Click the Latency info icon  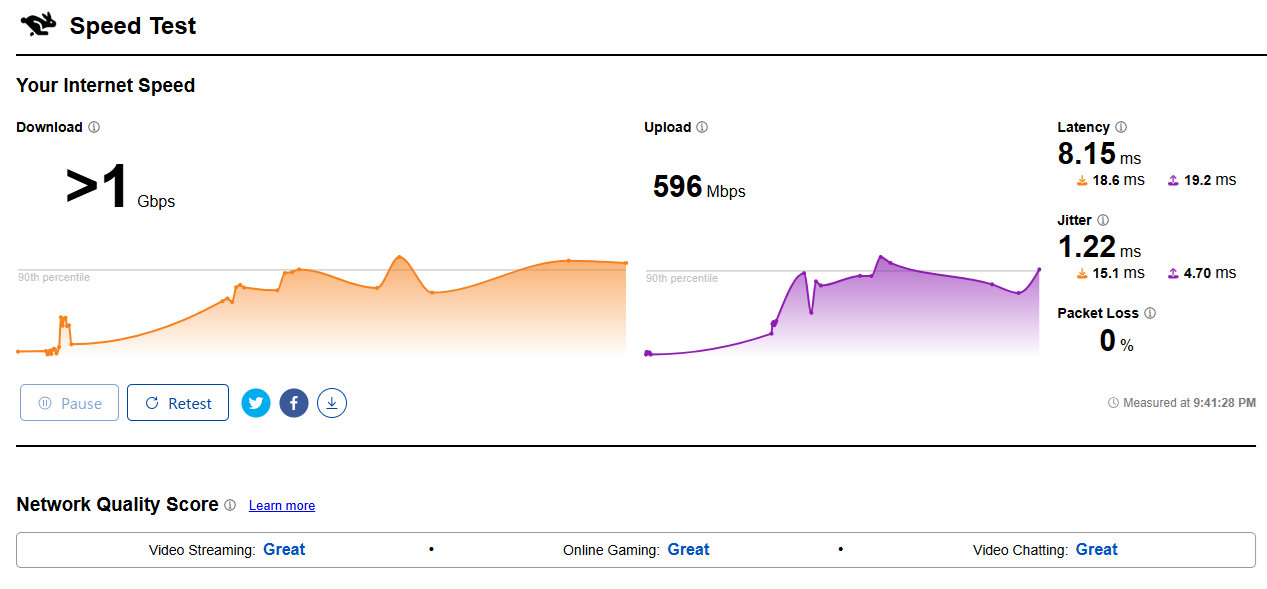click(1121, 127)
